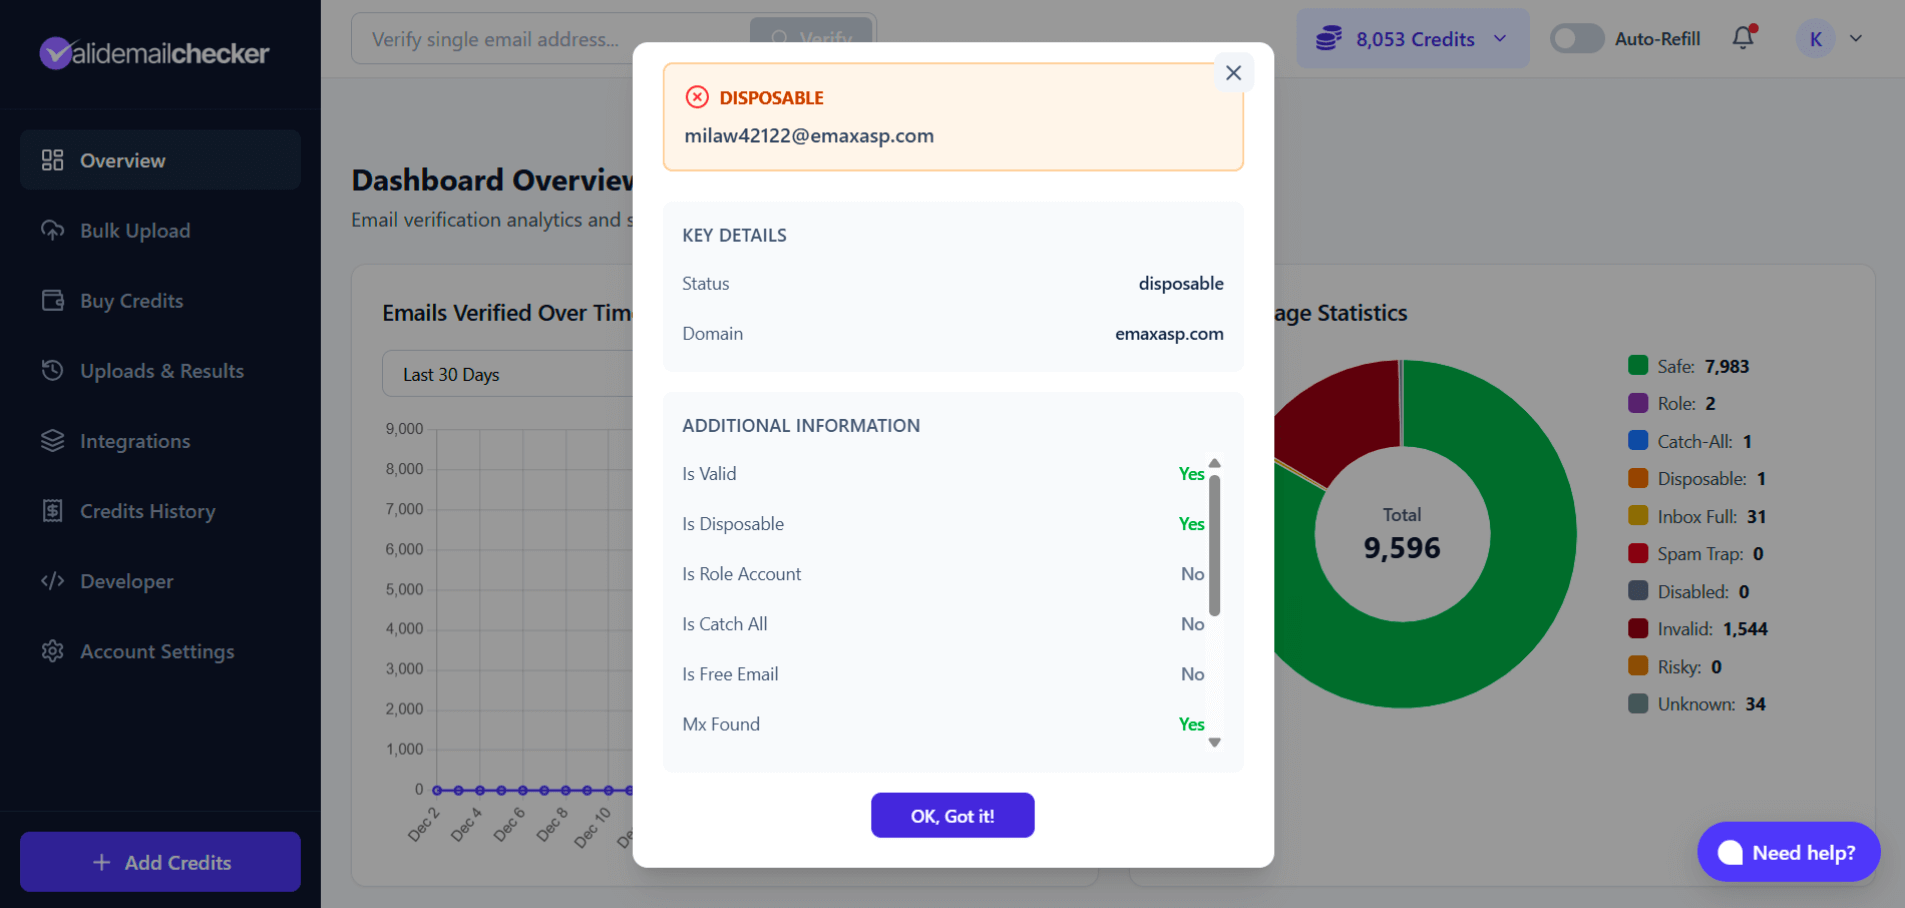Click the credits coin stack icon

point(1328,39)
